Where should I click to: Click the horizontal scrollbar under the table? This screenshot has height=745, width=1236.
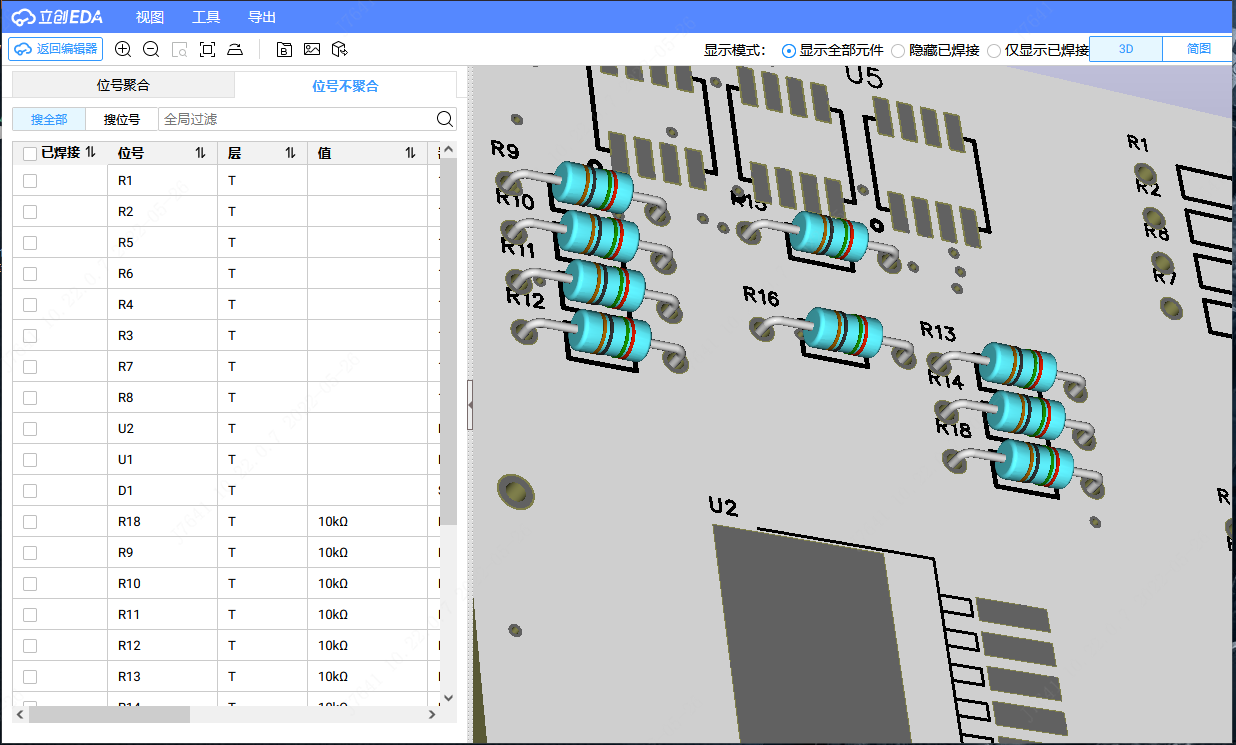[x=110, y=715]
